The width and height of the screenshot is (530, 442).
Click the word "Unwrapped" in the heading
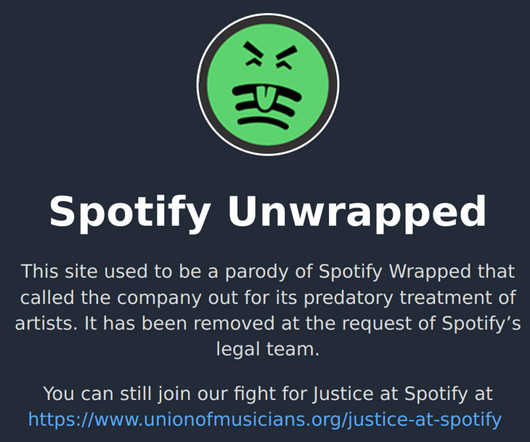pos(357,212)
